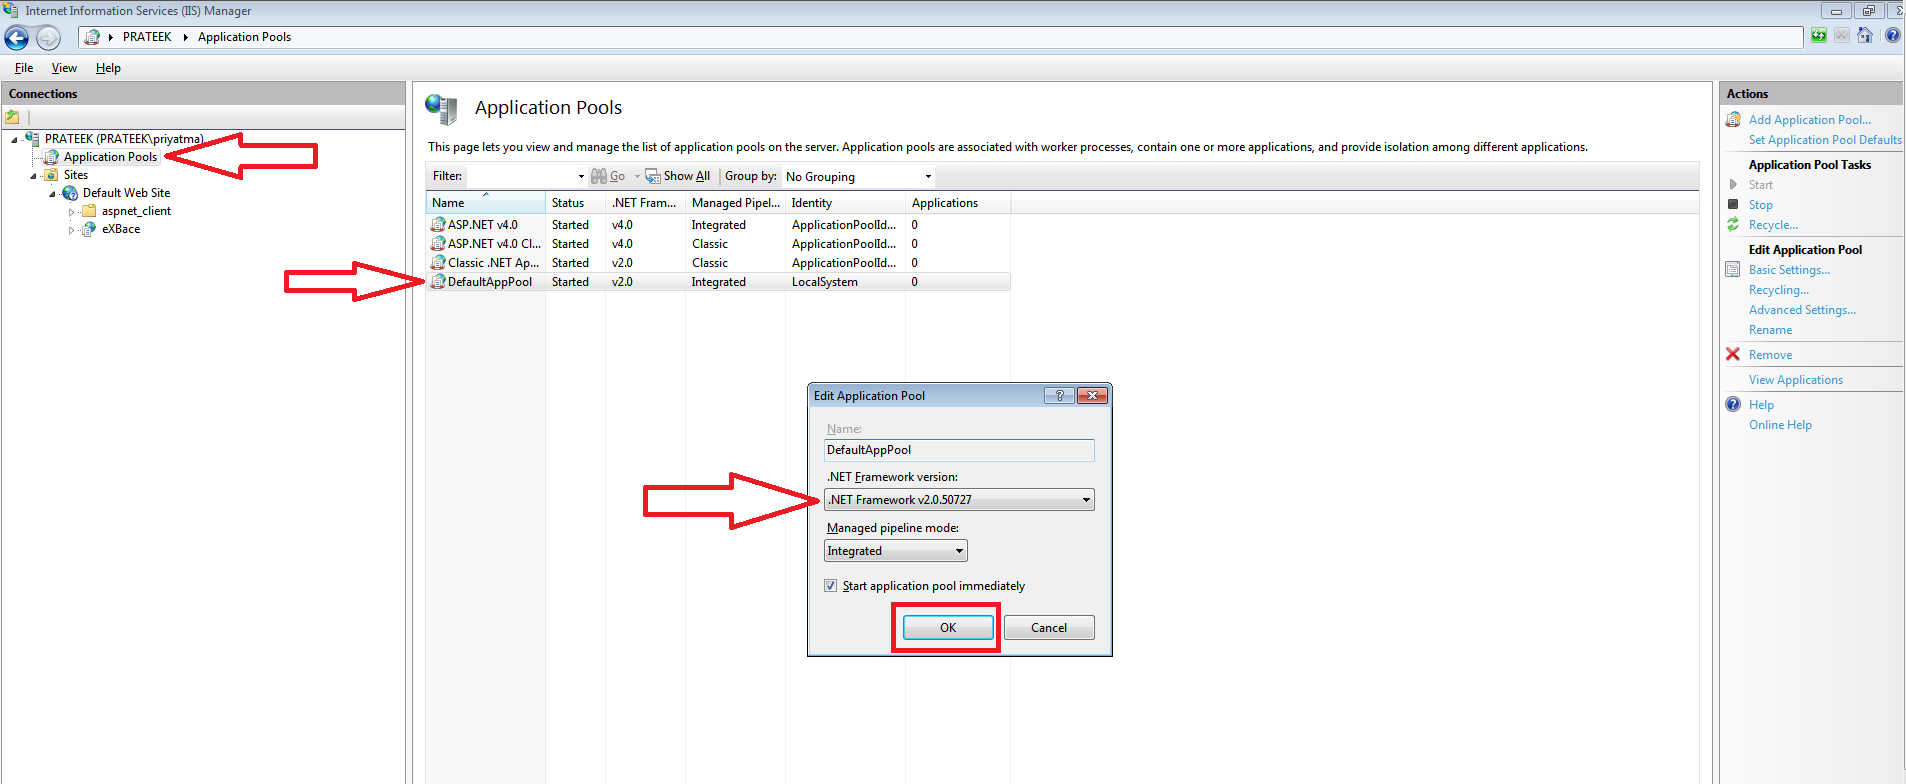1906x784 pixels.
Task: Click the Show All filter icon
Action: pos(653,176)
